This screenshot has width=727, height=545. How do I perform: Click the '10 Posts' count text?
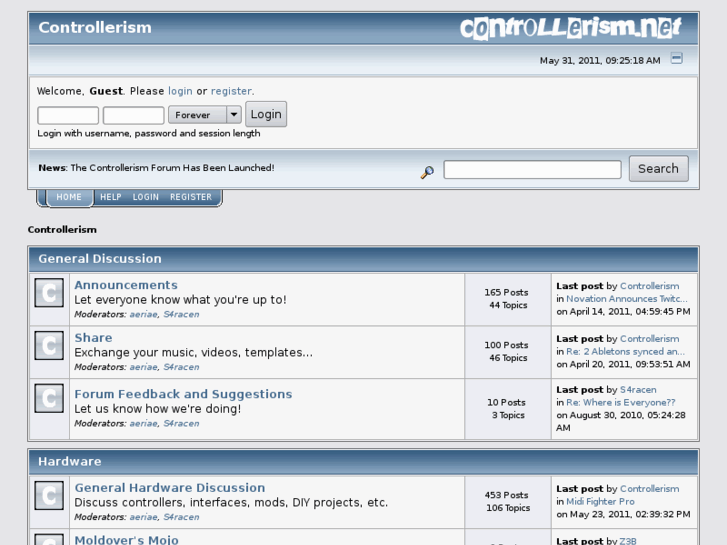[x=506, y=403]
